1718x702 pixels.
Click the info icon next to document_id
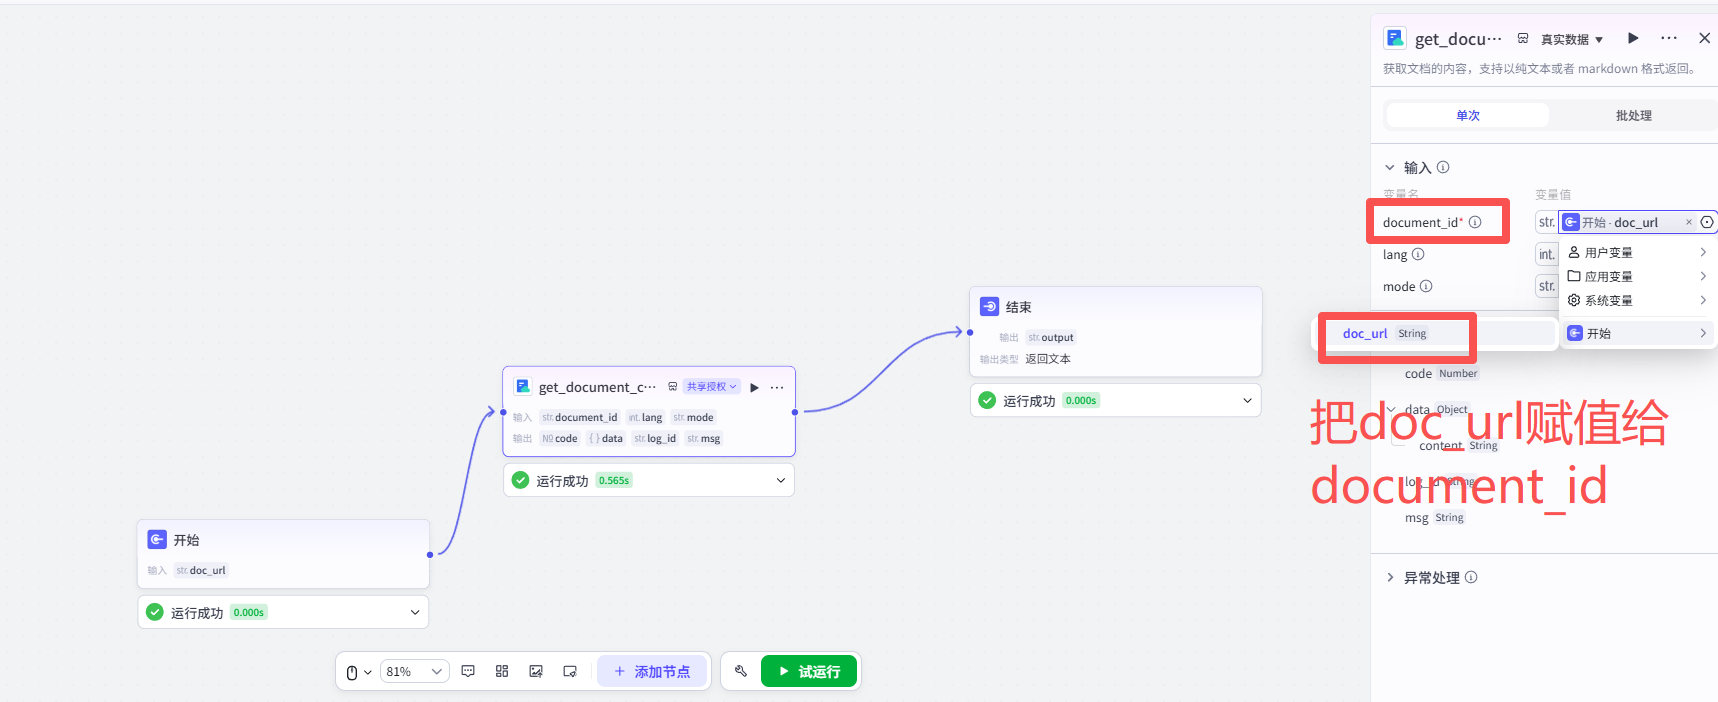pyautogui.click(x=1475, y=222)
